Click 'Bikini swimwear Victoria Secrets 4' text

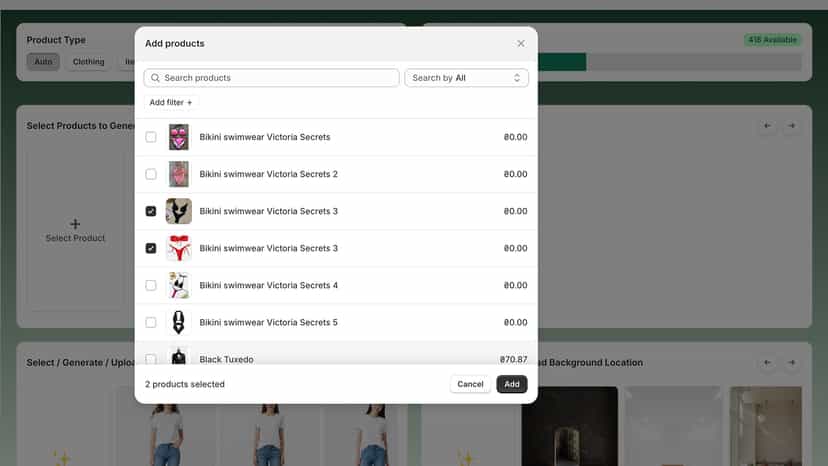268,285
